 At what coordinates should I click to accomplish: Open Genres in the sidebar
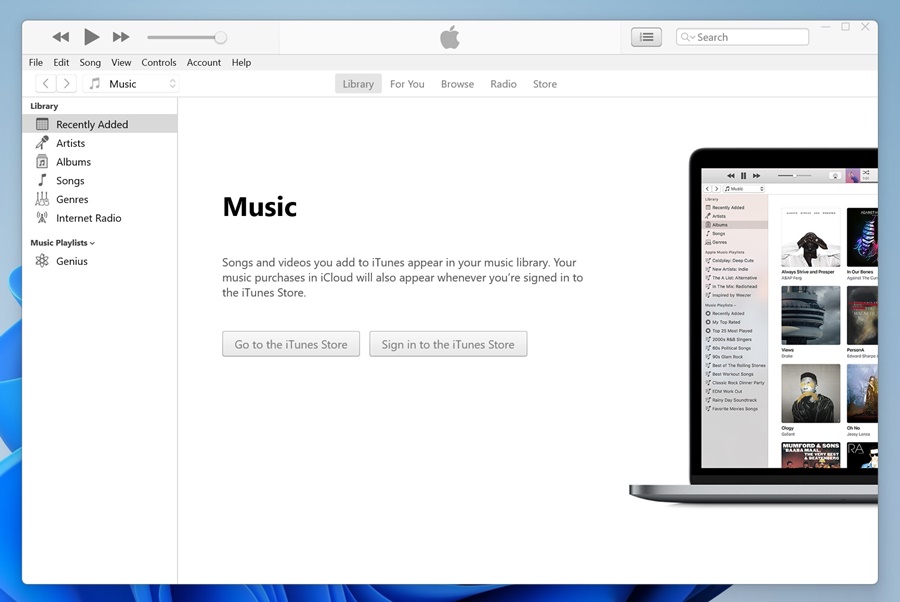click(72, 199)
